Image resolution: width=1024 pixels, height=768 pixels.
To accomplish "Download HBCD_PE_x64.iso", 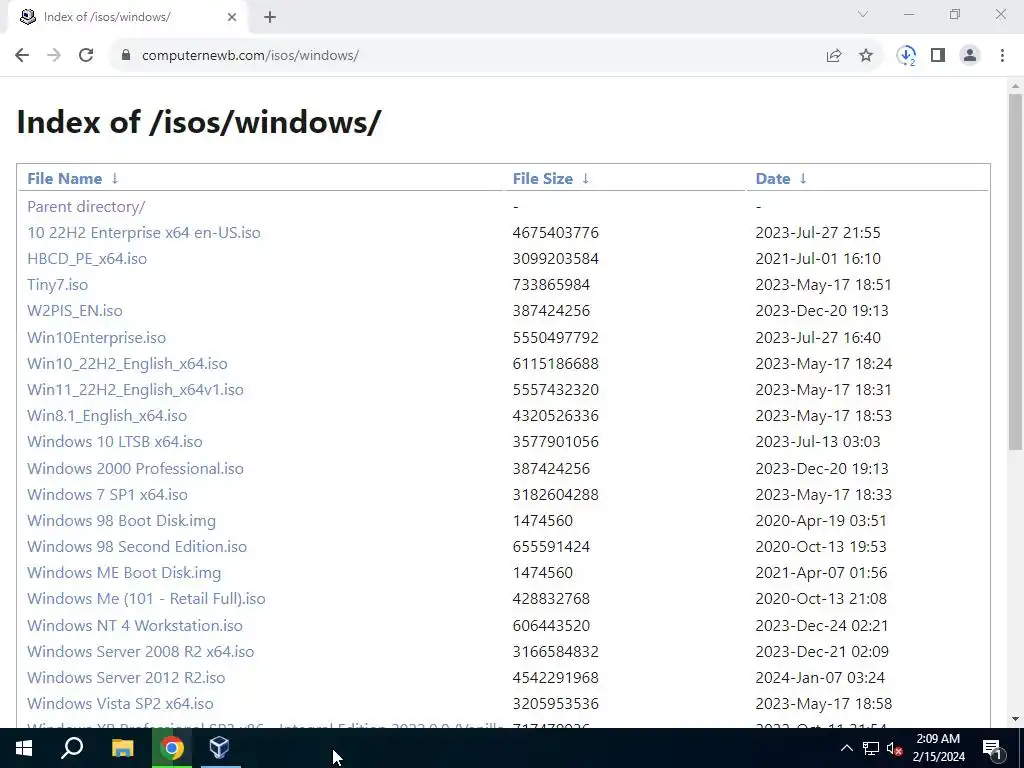I will click(x=87, y=259).
